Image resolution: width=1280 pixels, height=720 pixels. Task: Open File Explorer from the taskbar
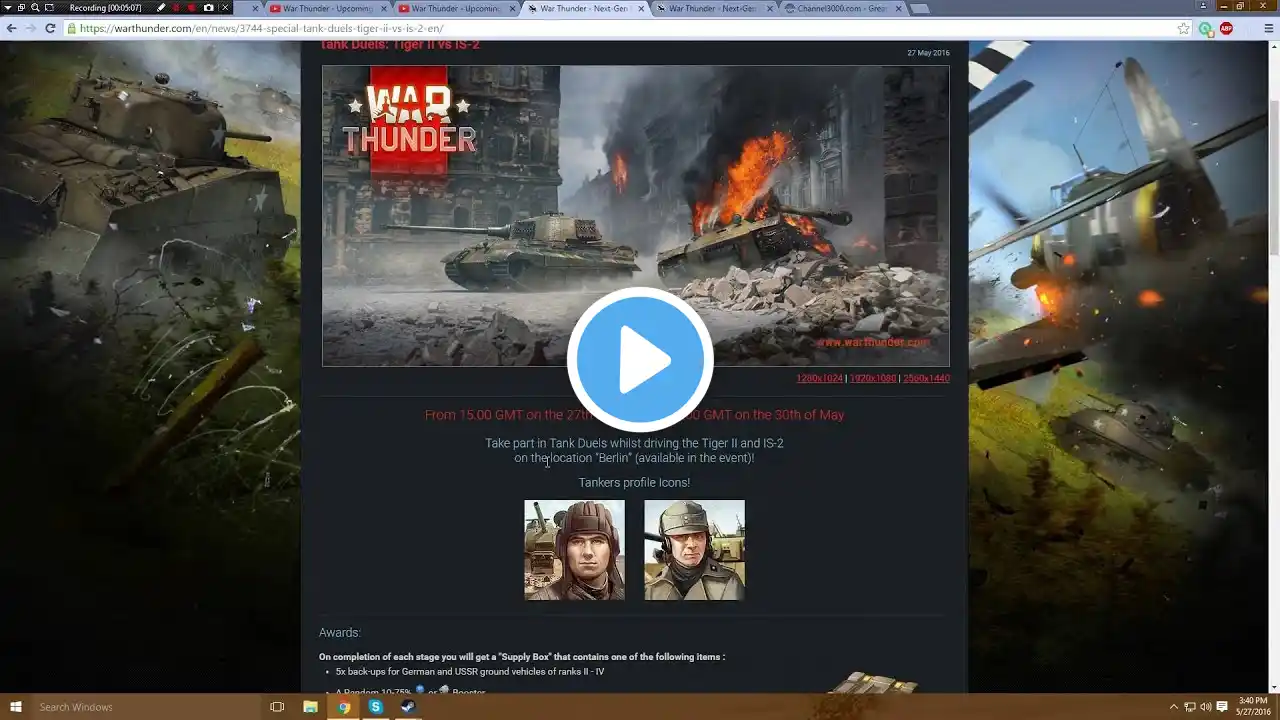pos(310,707)
